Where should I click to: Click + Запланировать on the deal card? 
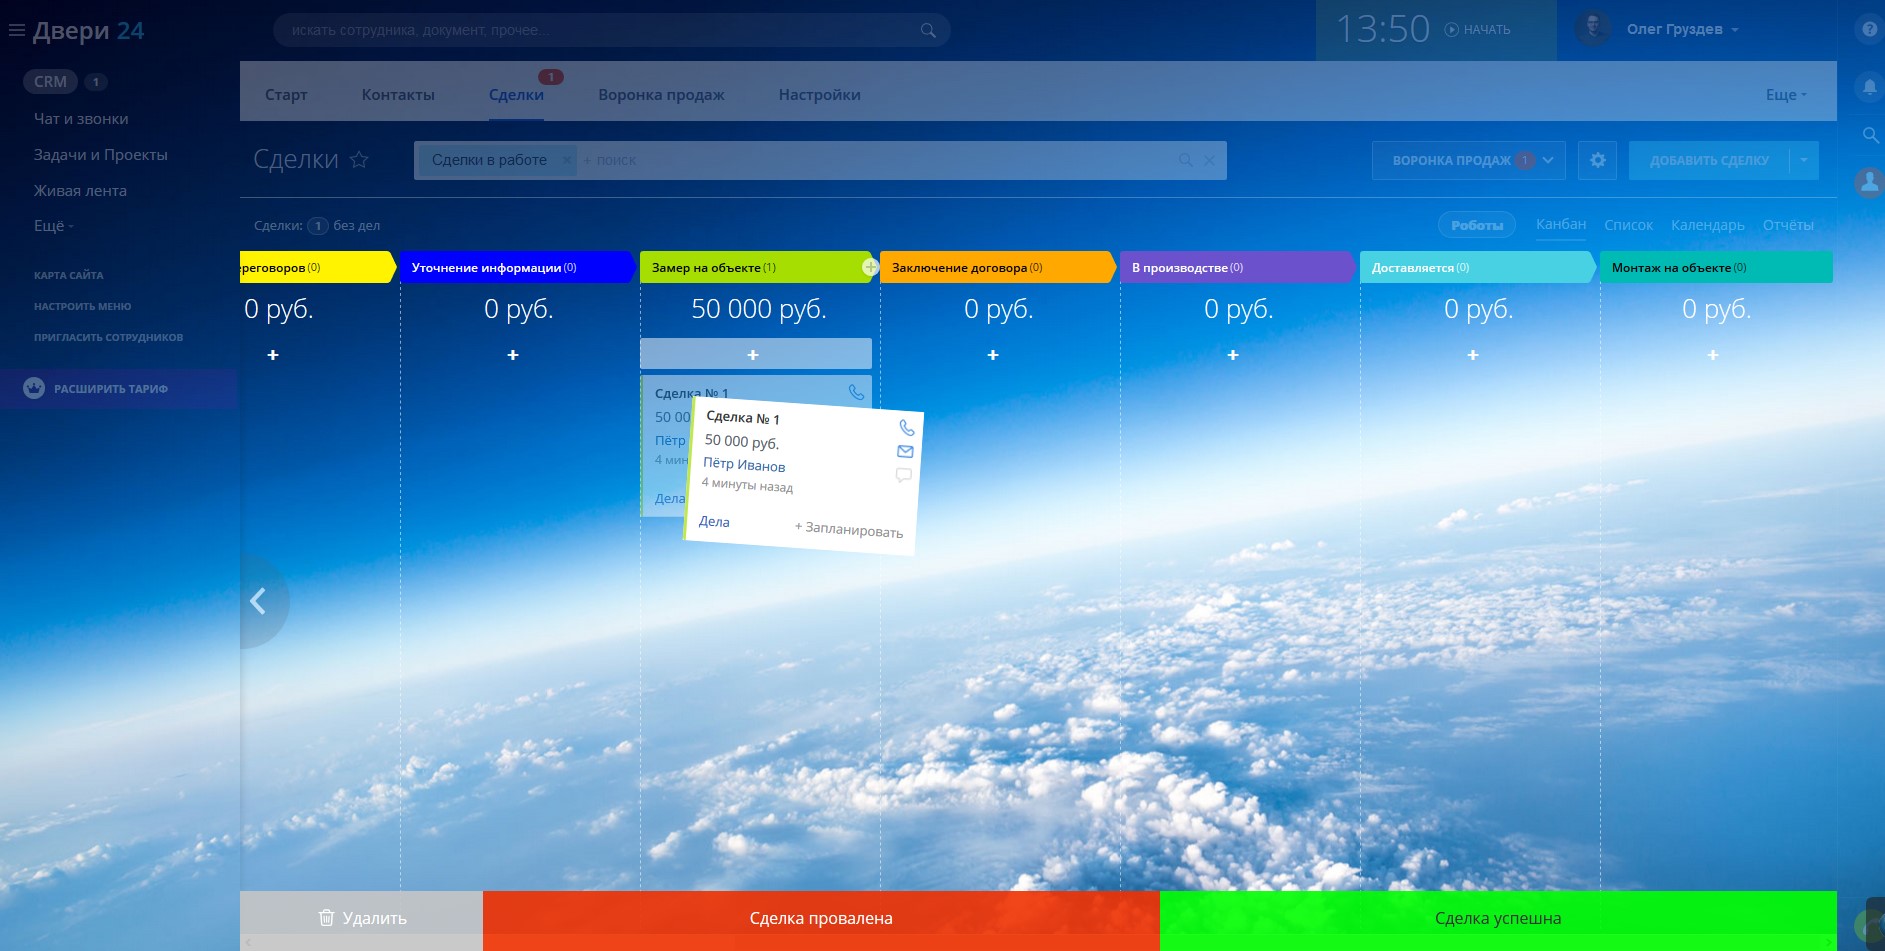(849, 529)
